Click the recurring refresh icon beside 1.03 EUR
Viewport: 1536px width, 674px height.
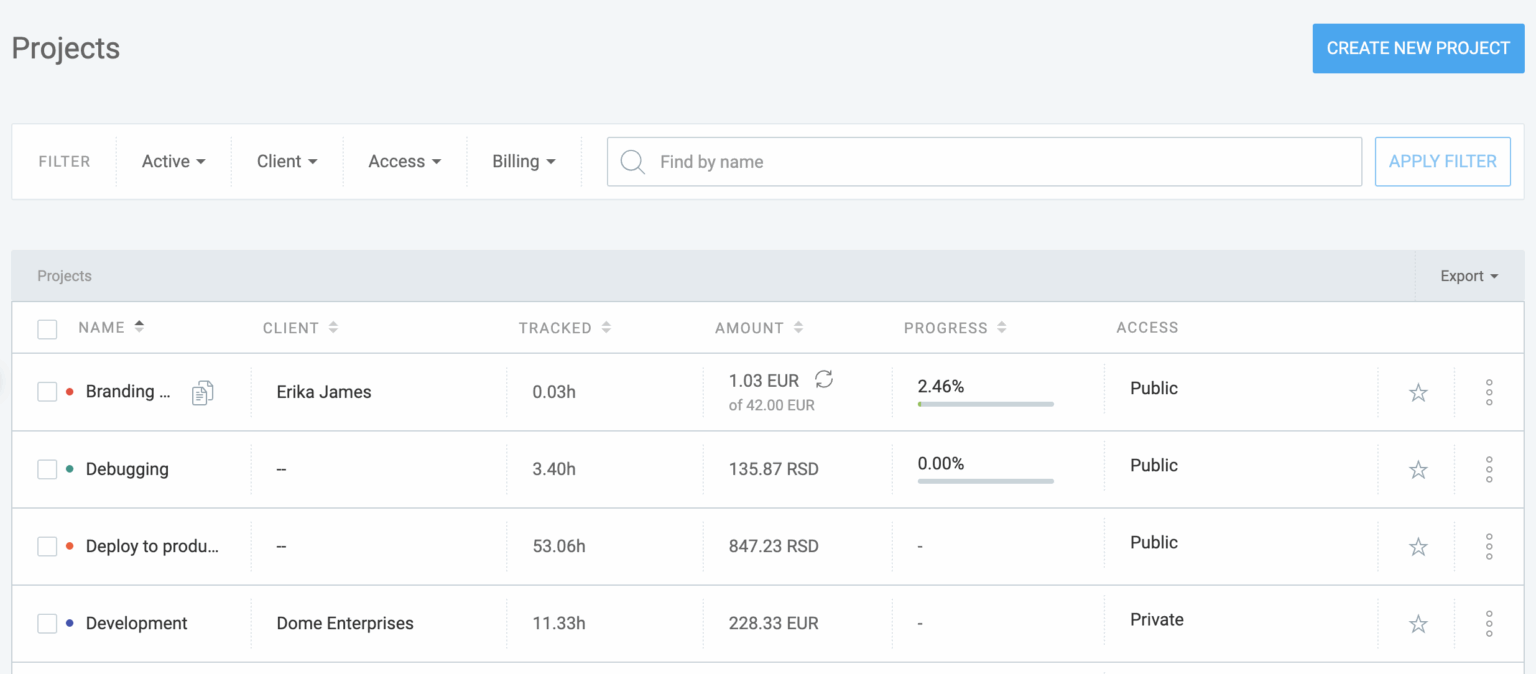(824, 379)
